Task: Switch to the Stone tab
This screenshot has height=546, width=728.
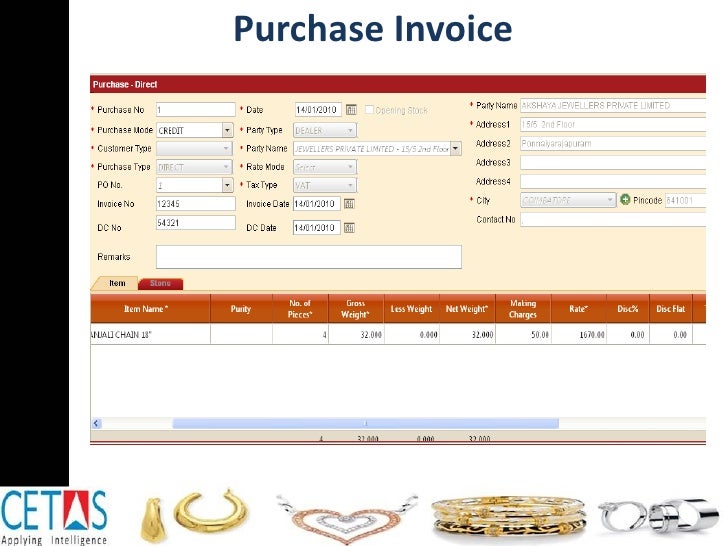Action: click(161, 283)
